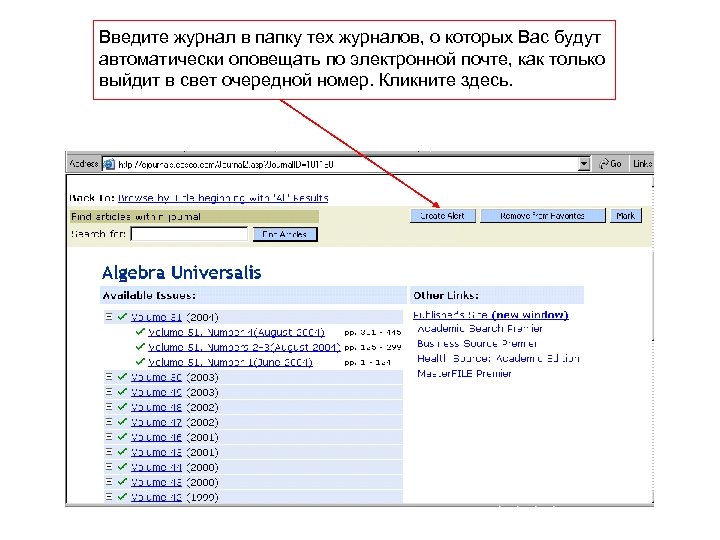
Task: Click the (1999) year text in the last row
Action: click(x=202, y=497)
